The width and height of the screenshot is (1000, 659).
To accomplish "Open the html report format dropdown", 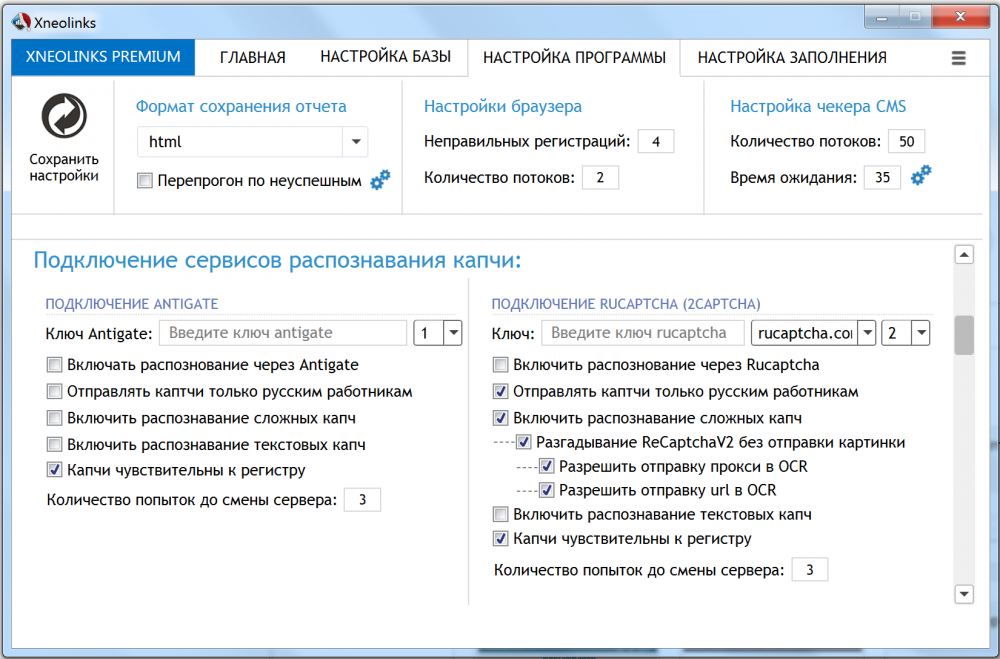I will 356,142.
